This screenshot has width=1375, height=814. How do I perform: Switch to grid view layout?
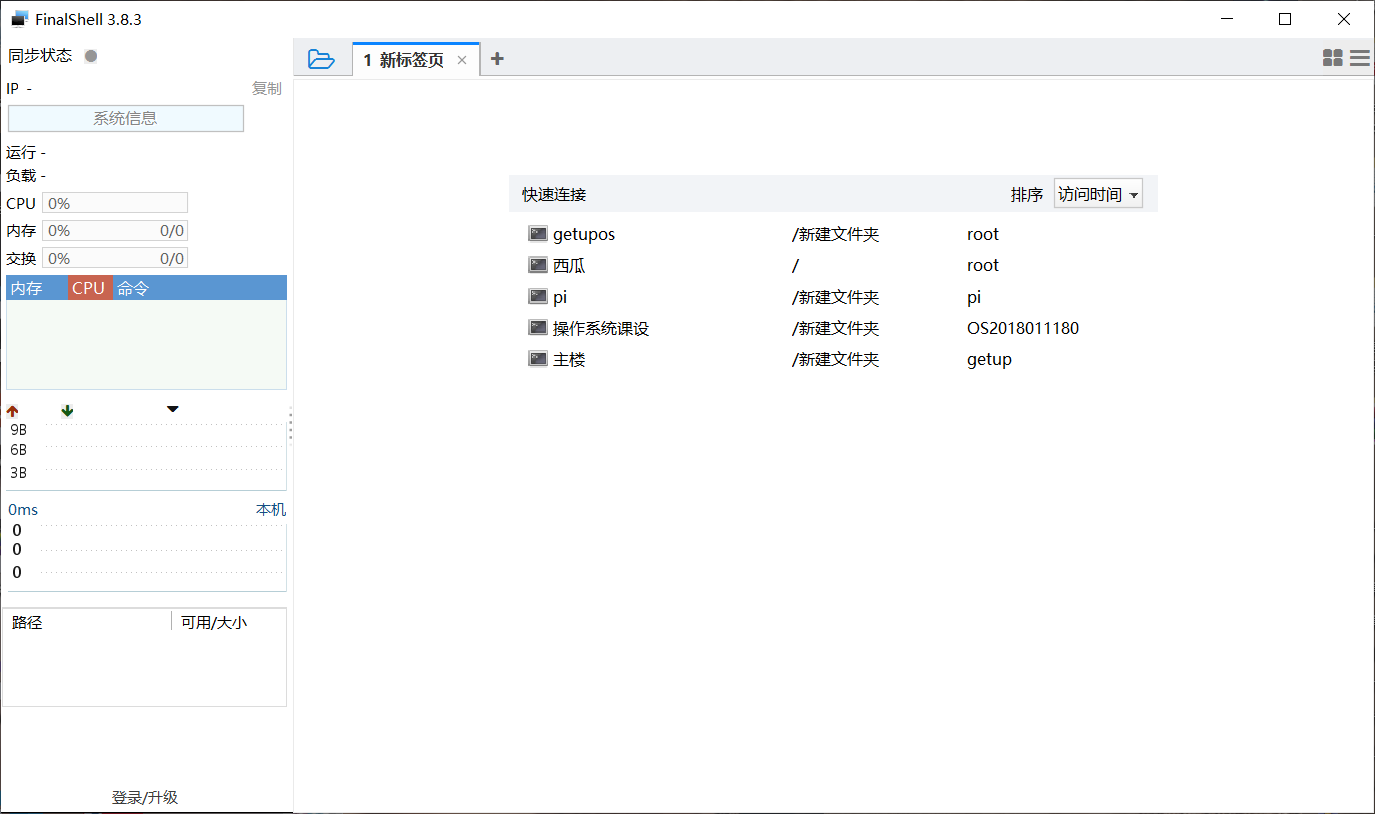pyautogui.click(x=1333, y=58)
